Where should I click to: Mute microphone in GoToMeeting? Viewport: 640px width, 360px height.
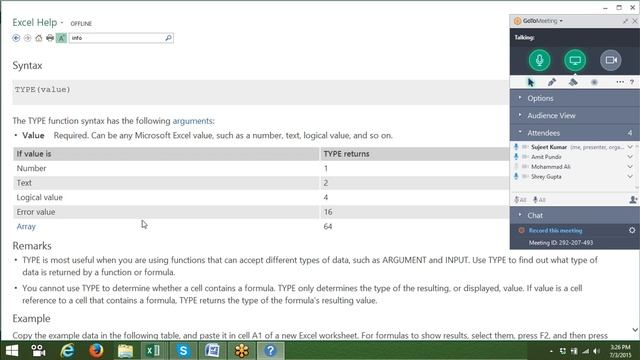[540, 60]
